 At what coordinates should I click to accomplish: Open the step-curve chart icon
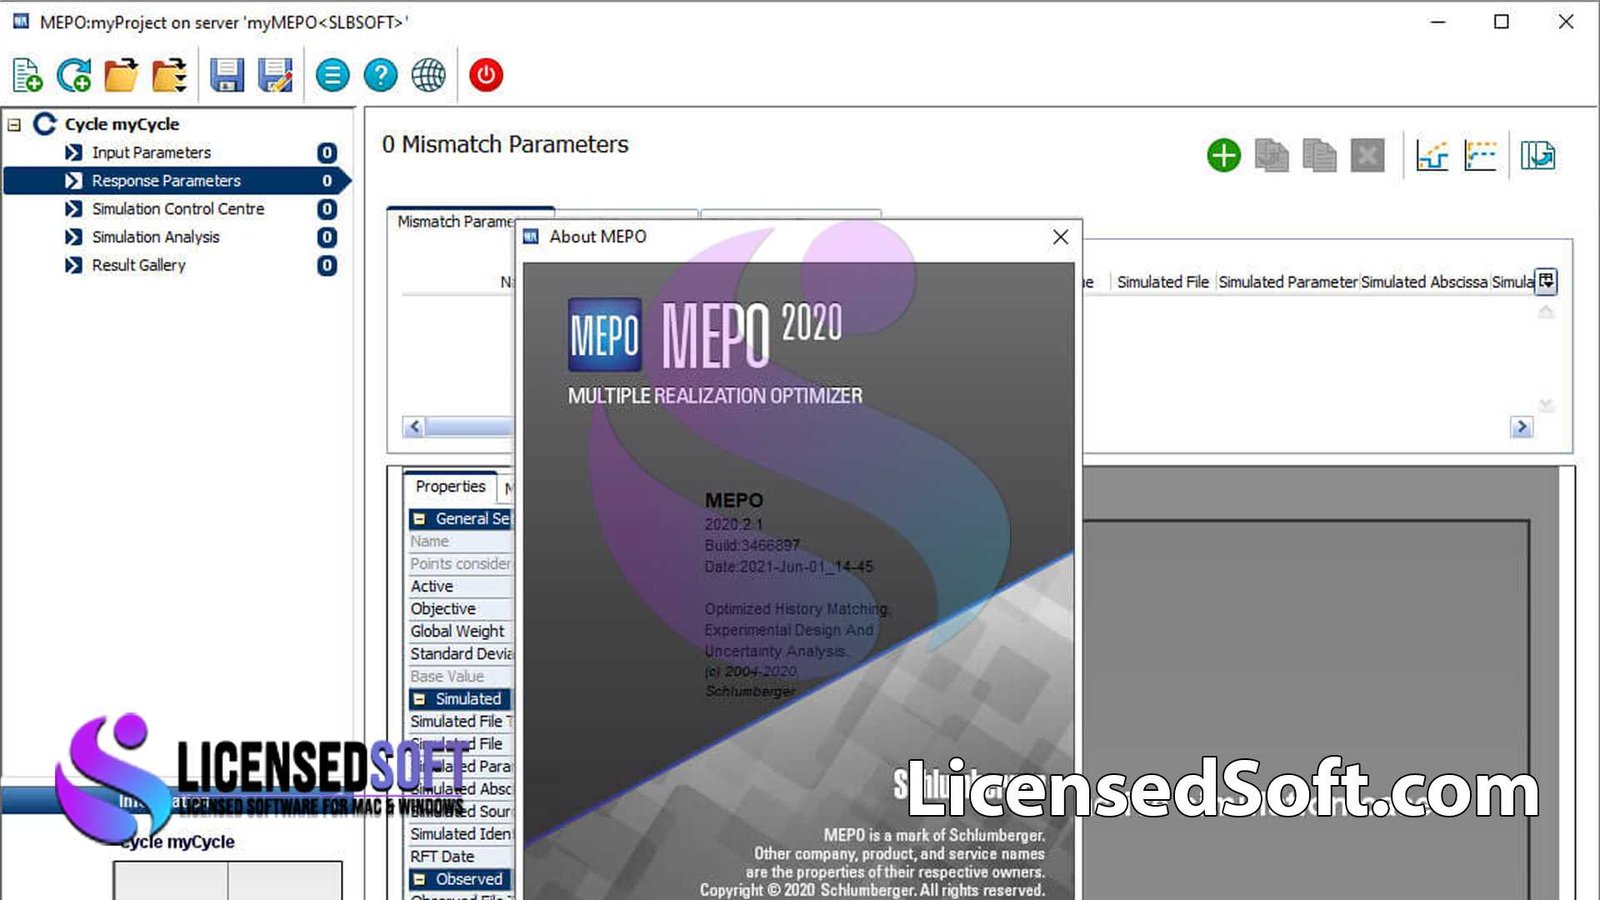[1432, 155]
